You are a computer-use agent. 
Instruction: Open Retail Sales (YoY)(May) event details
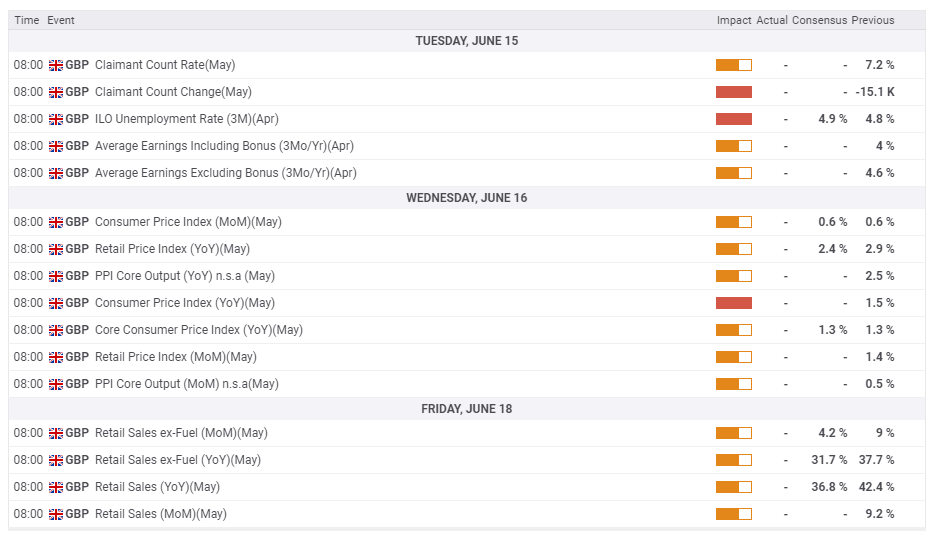click(x=157, y=487)
